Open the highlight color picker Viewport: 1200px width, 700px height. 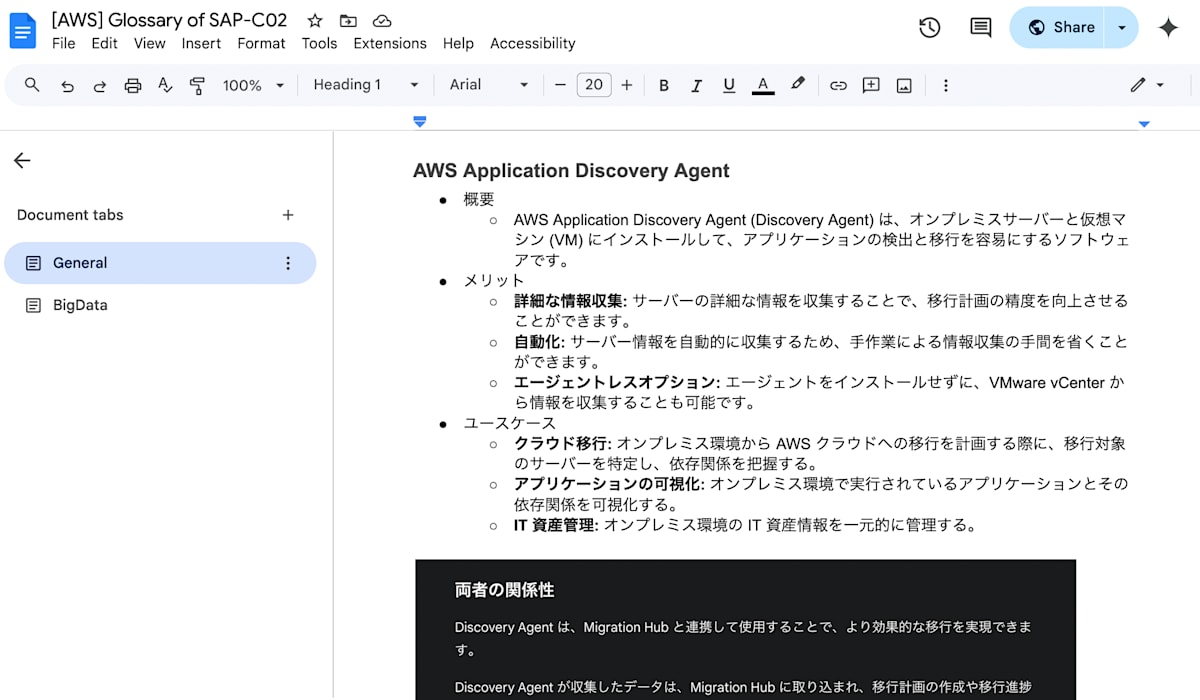[x=797, y=86]
